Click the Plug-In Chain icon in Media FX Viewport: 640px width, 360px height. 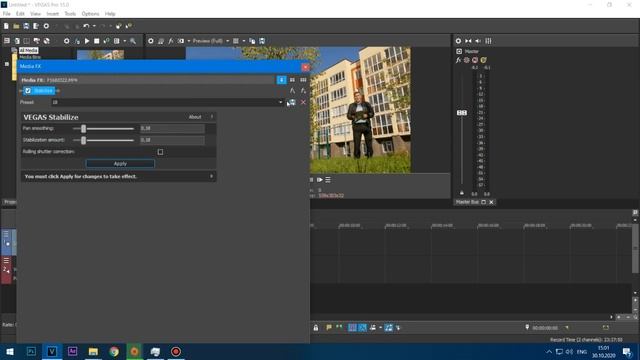[292, 91]
